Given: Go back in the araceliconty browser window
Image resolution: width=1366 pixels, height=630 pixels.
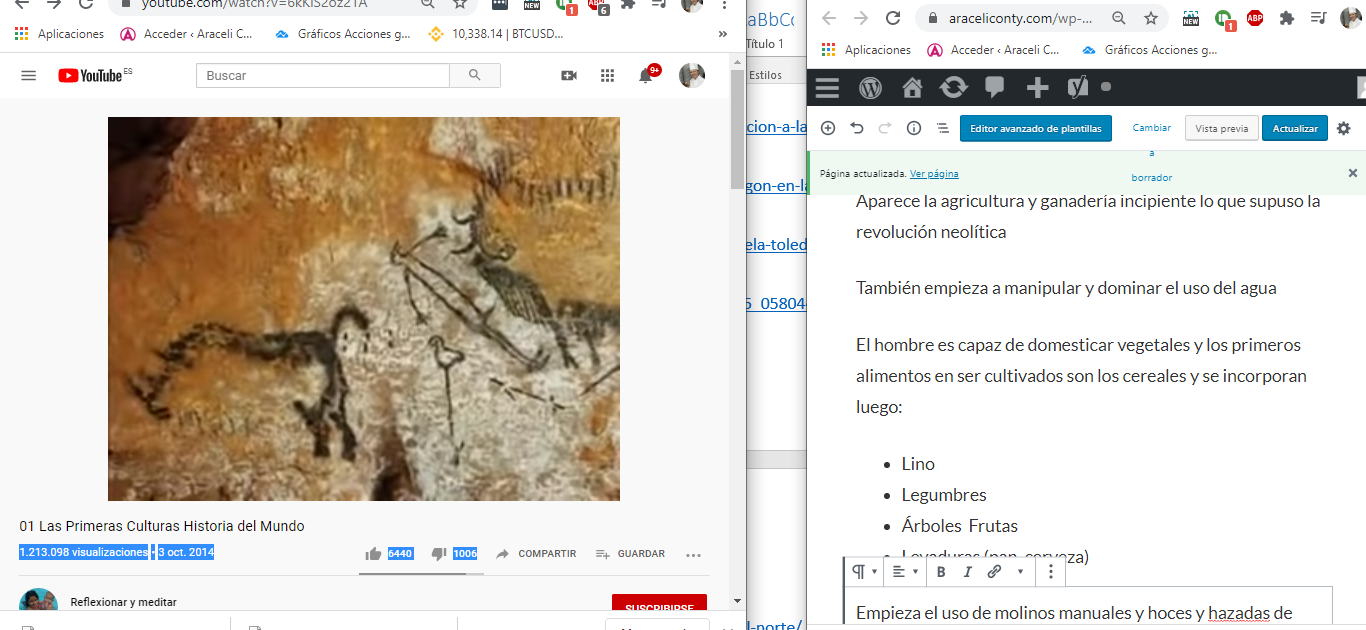Looking at the screenshot, I should tap(829, 18).
